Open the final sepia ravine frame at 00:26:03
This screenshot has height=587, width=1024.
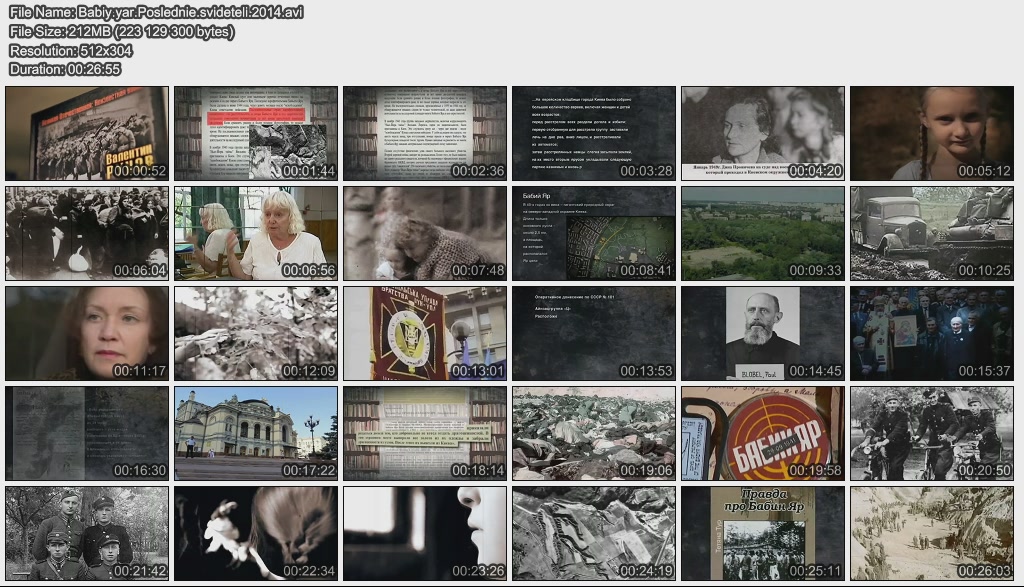tap(932, 534)
